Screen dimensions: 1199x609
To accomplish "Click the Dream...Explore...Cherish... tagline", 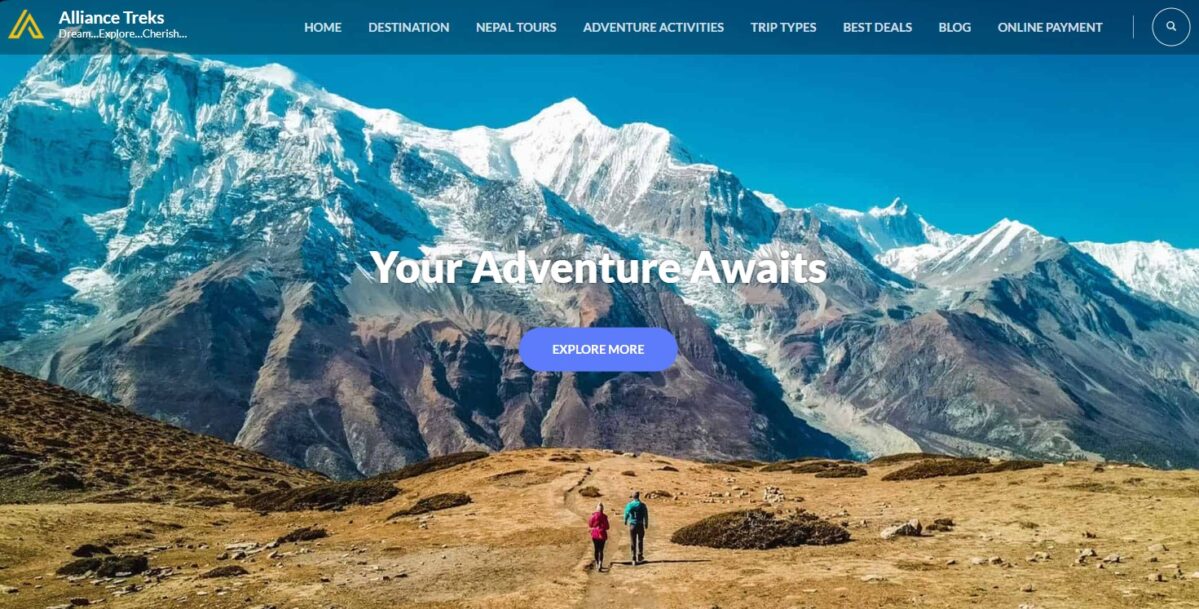I will tap(122, 34).
